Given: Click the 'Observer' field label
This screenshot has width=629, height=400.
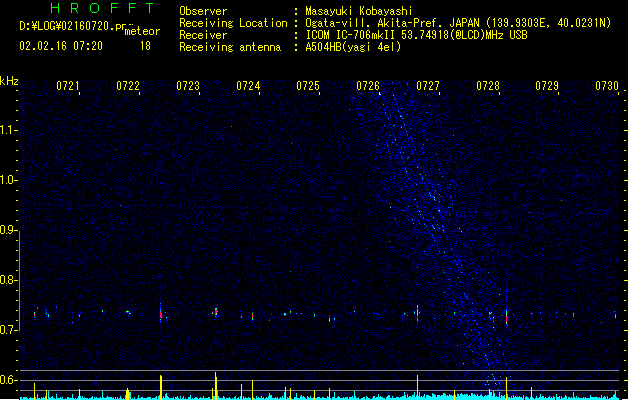Looking at the screenshot, I should tap(203, 11).
